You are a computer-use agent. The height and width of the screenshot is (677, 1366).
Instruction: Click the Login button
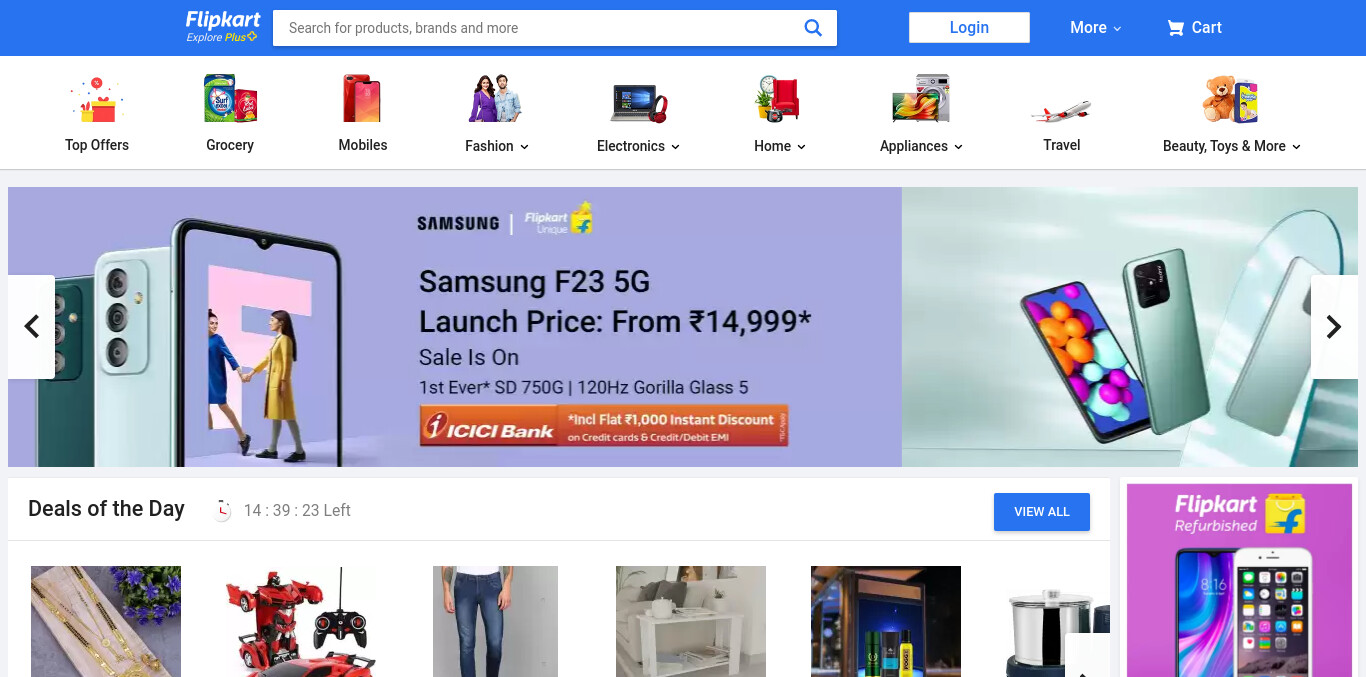coord(969,28)
